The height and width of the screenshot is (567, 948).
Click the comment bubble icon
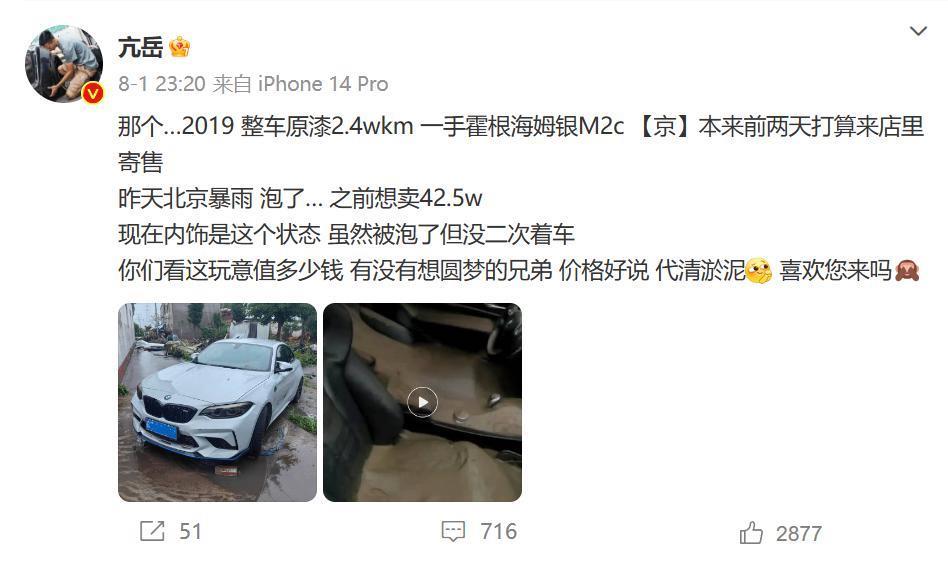453,531
